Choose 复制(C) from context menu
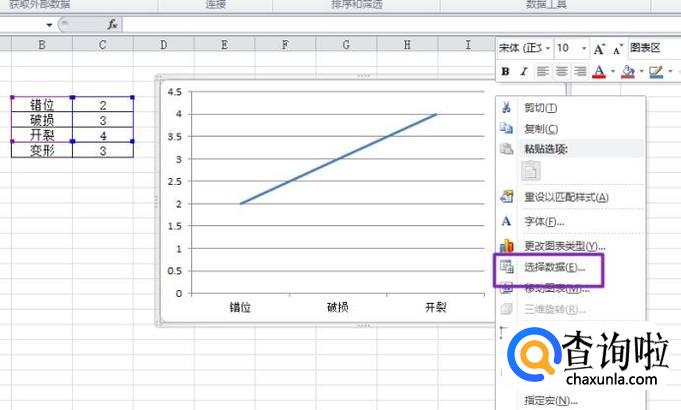681x410 pixels. click(x=541, y=129)
